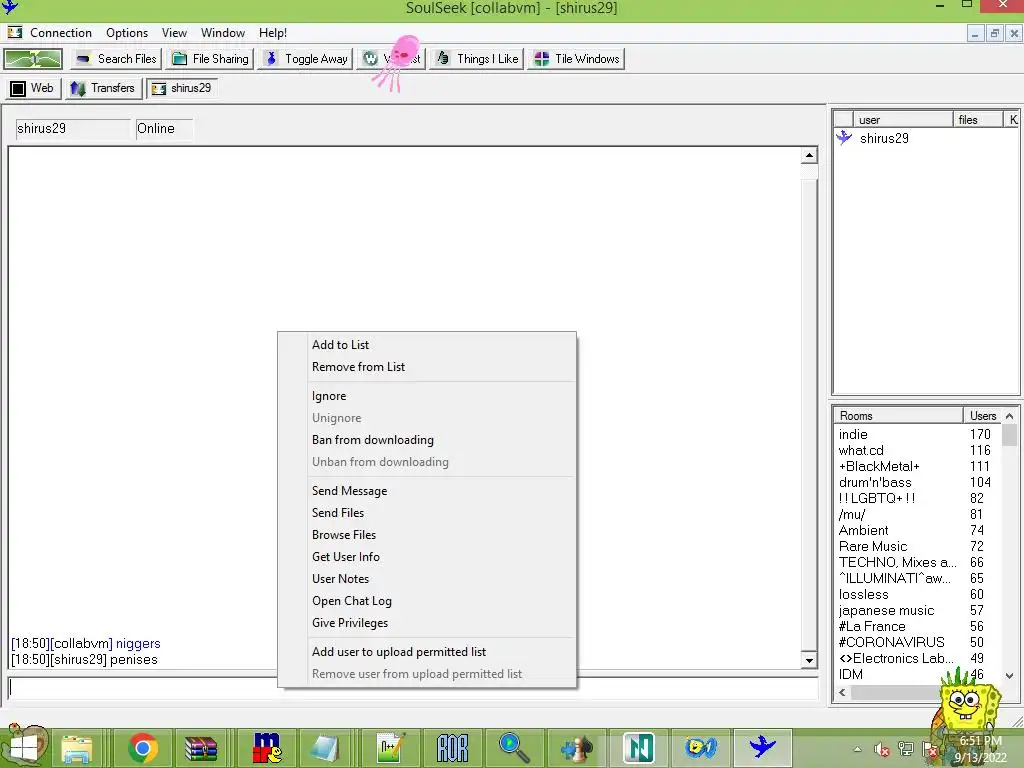Viewport: 1024px width, 768px height.
Task: Click the user column header
Action: click(903, 120)
